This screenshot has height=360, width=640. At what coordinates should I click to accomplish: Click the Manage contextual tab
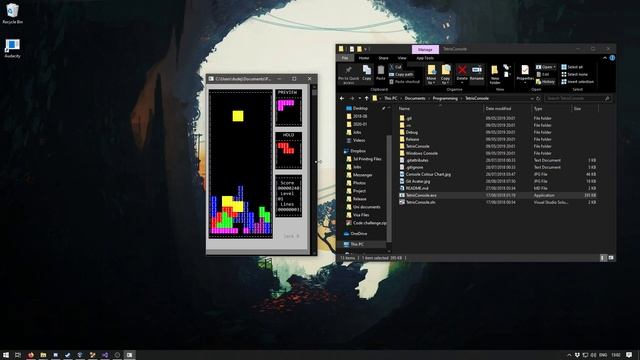(x=425, y=49)
